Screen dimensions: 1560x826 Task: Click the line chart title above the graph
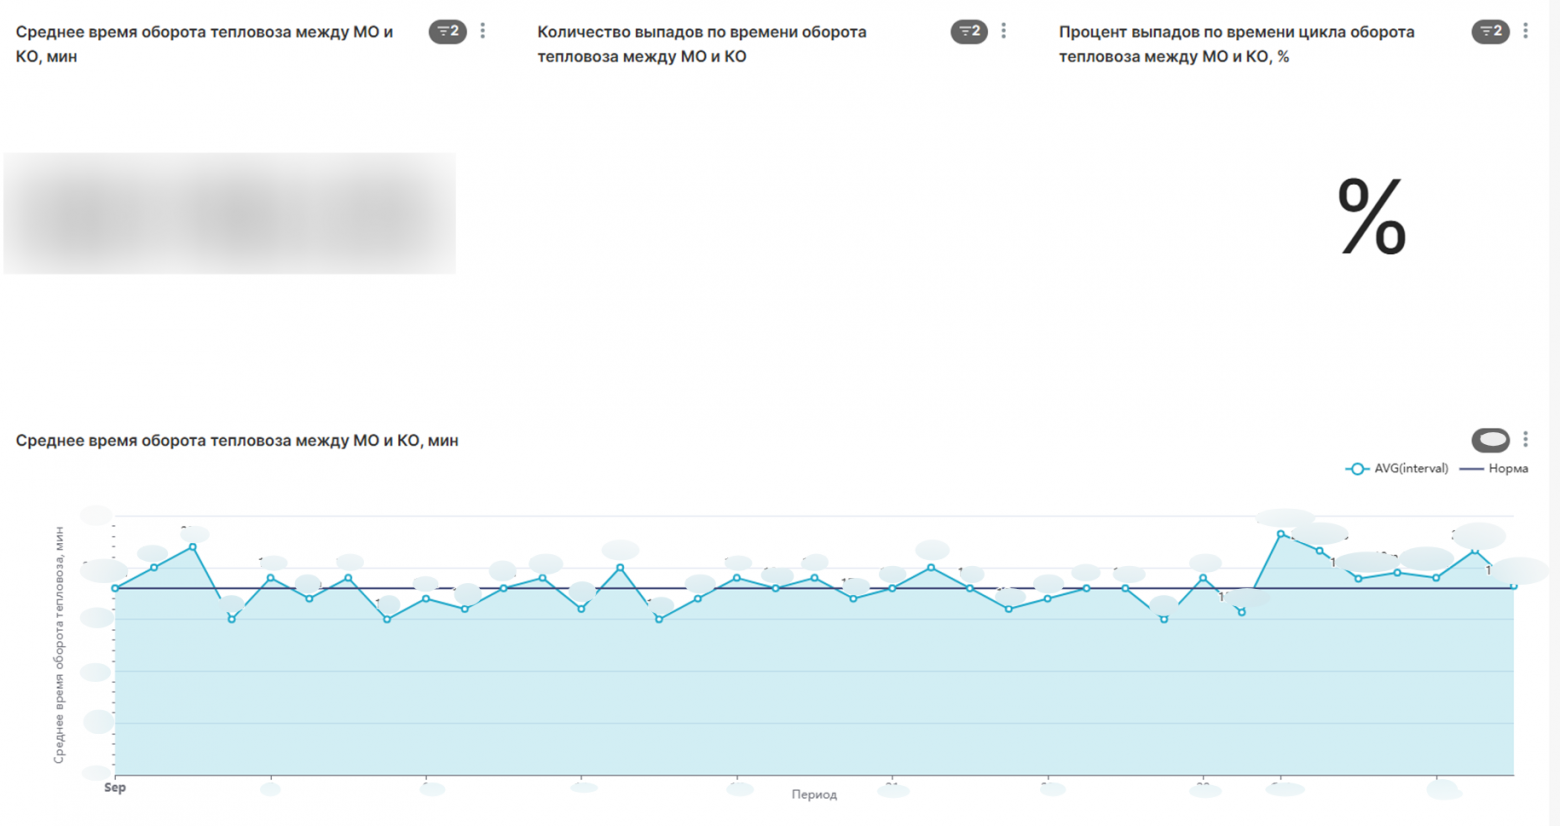(x=237, y=441)
